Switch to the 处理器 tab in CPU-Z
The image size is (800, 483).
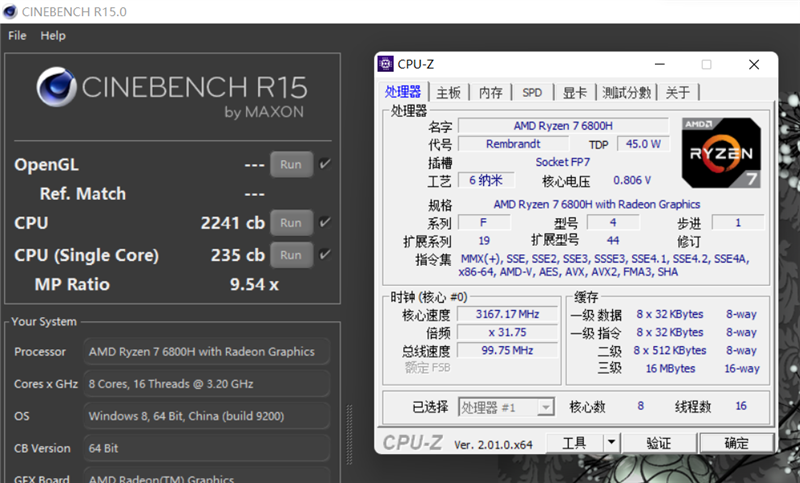pos(403,92)
